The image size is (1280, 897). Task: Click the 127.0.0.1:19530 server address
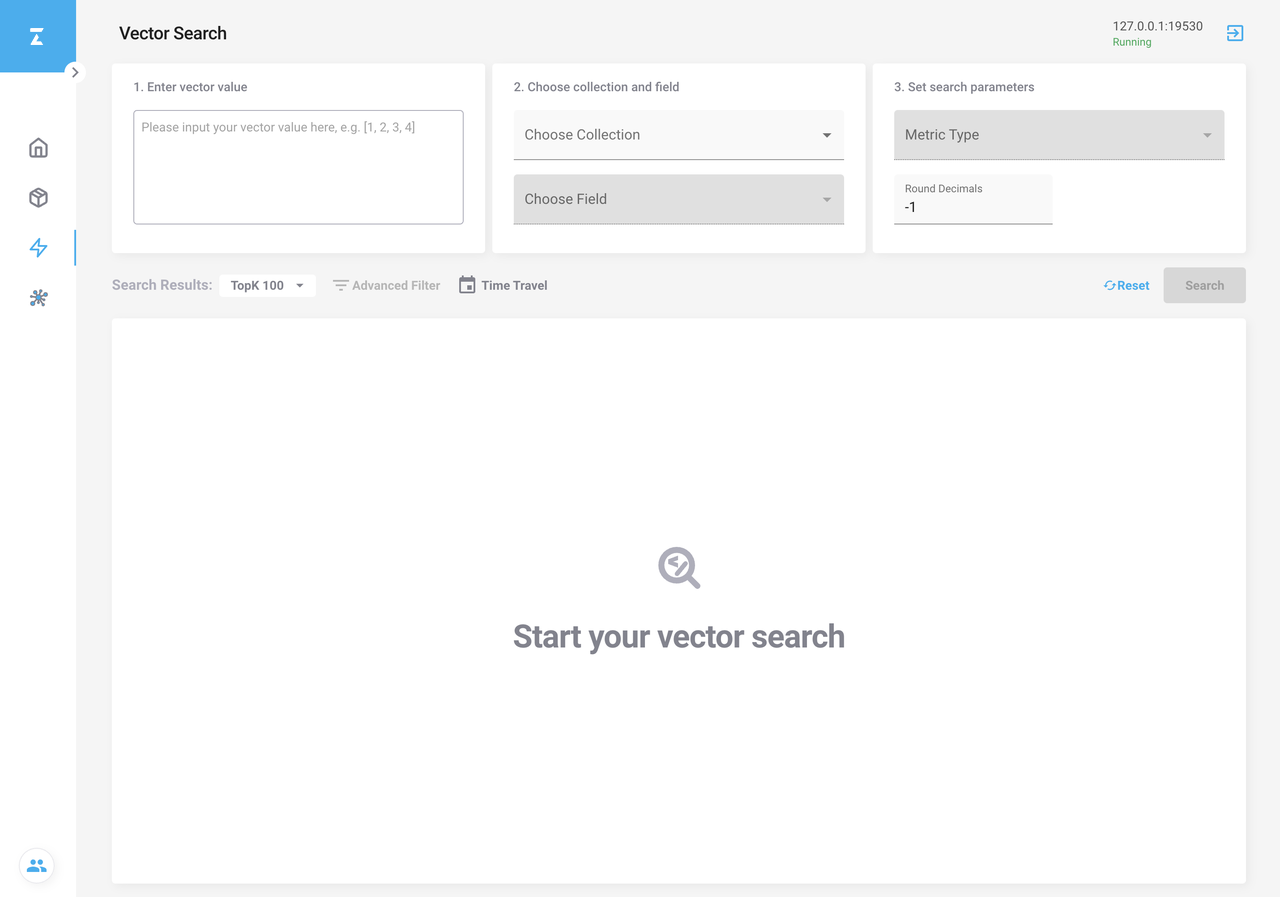(1157, 26)
